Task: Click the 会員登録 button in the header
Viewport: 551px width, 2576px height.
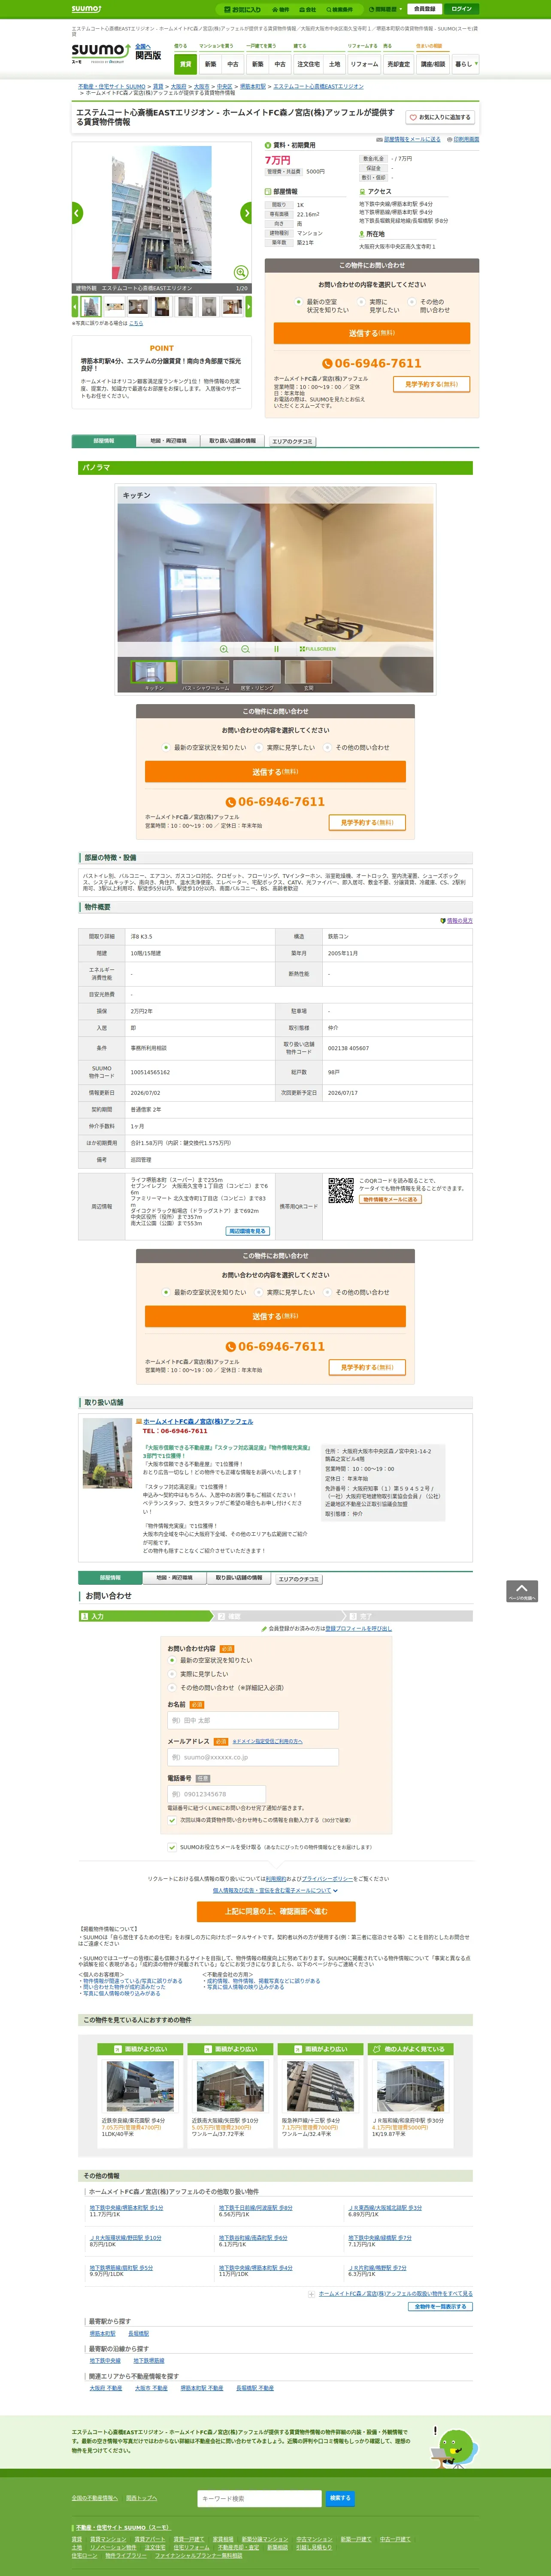Action: 424,9
